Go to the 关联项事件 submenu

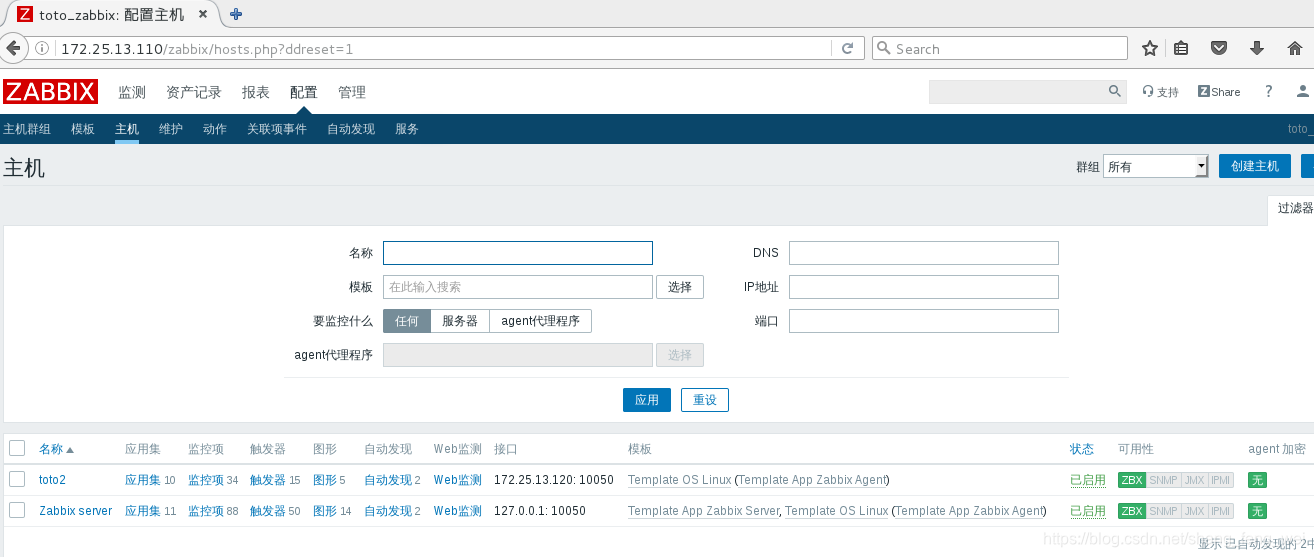tap(277, 129)
